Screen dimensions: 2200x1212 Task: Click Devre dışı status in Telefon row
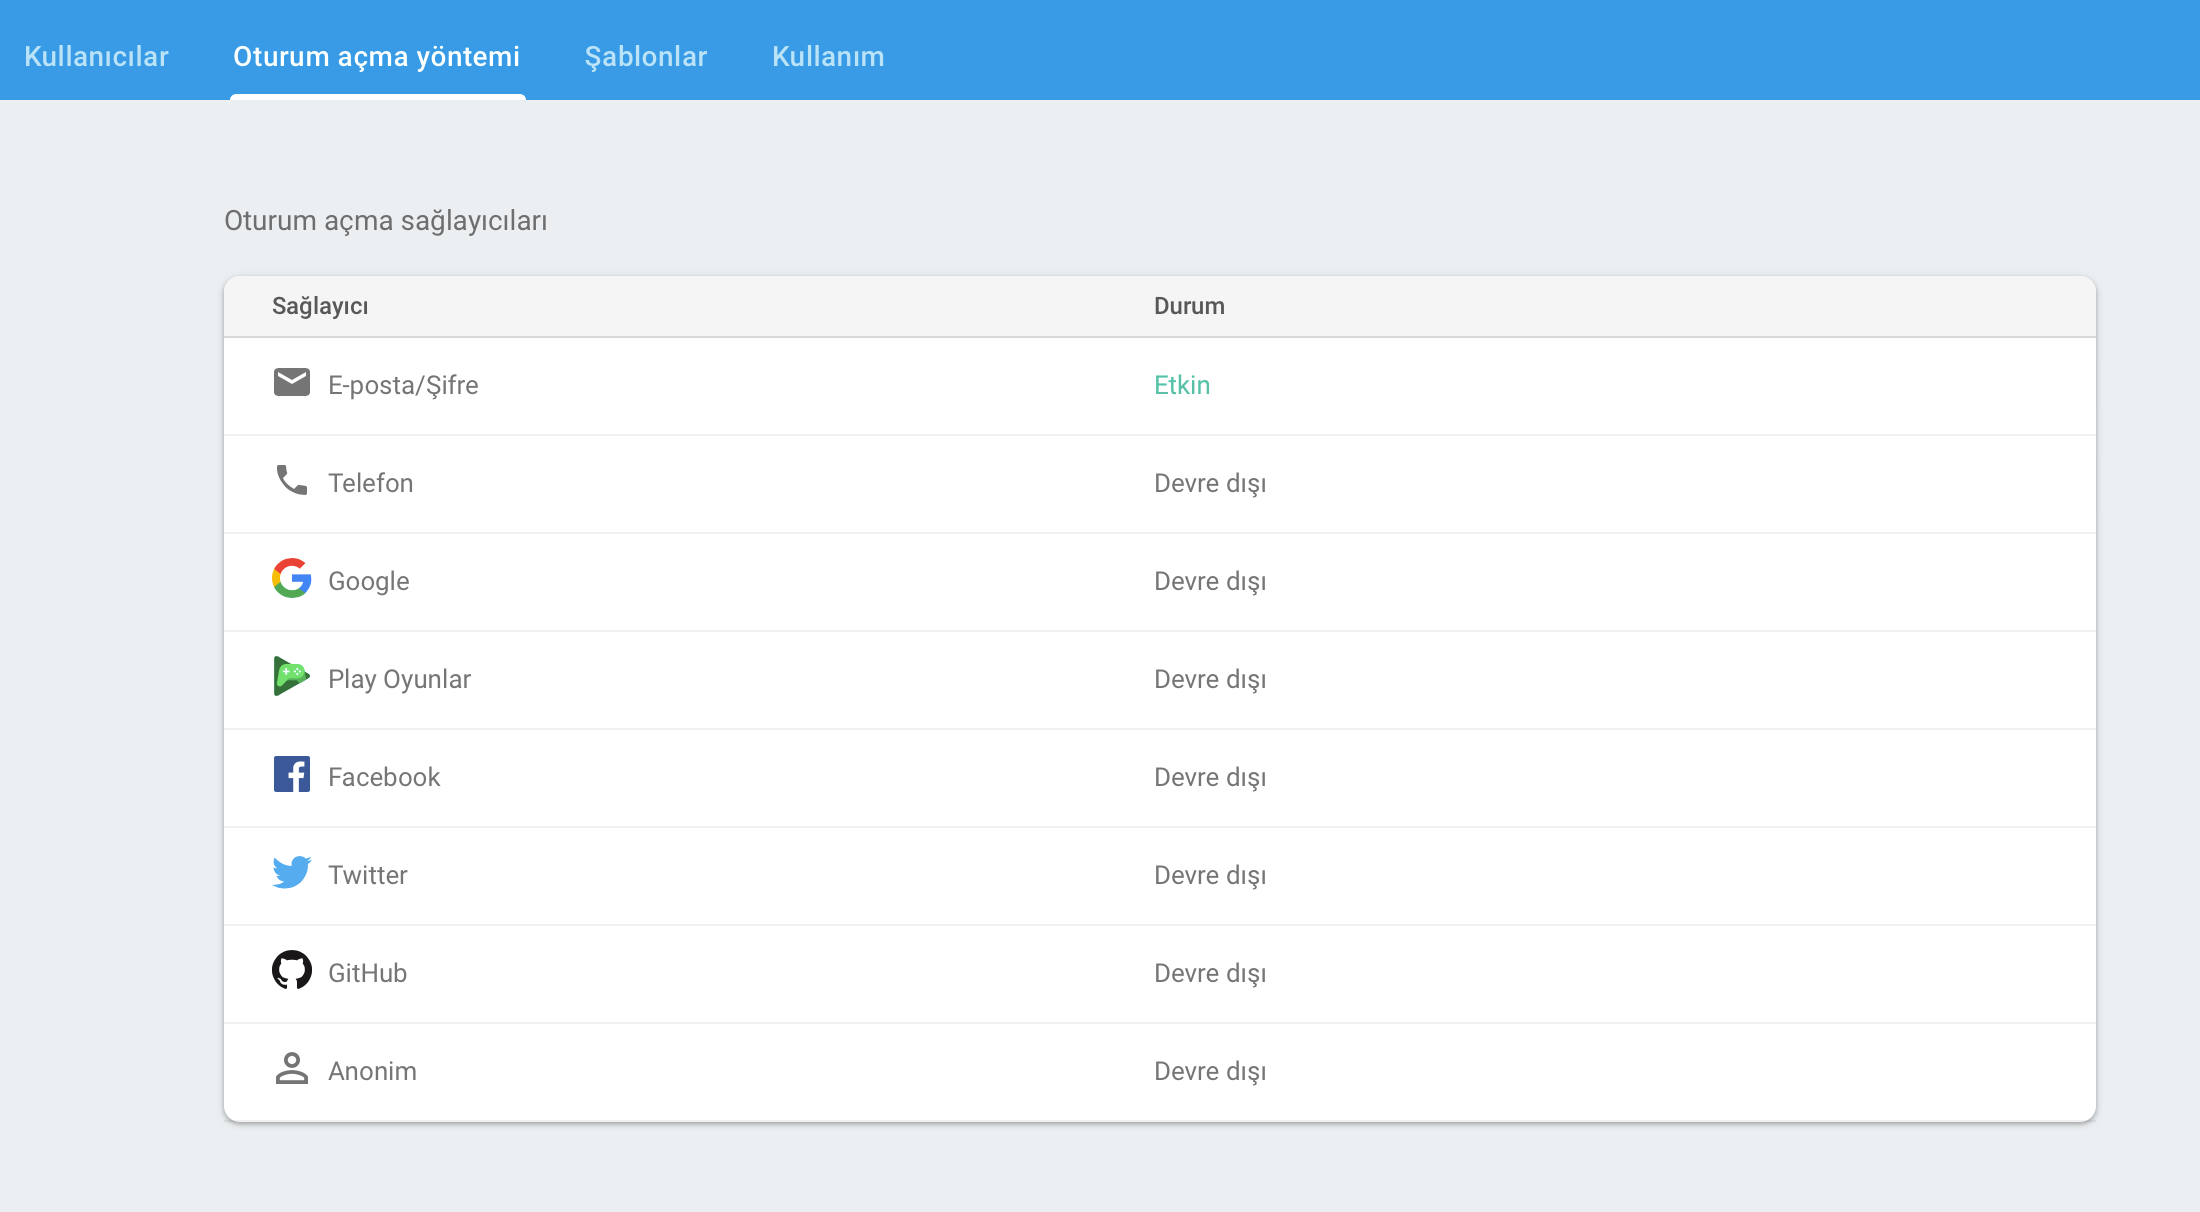1210,483
